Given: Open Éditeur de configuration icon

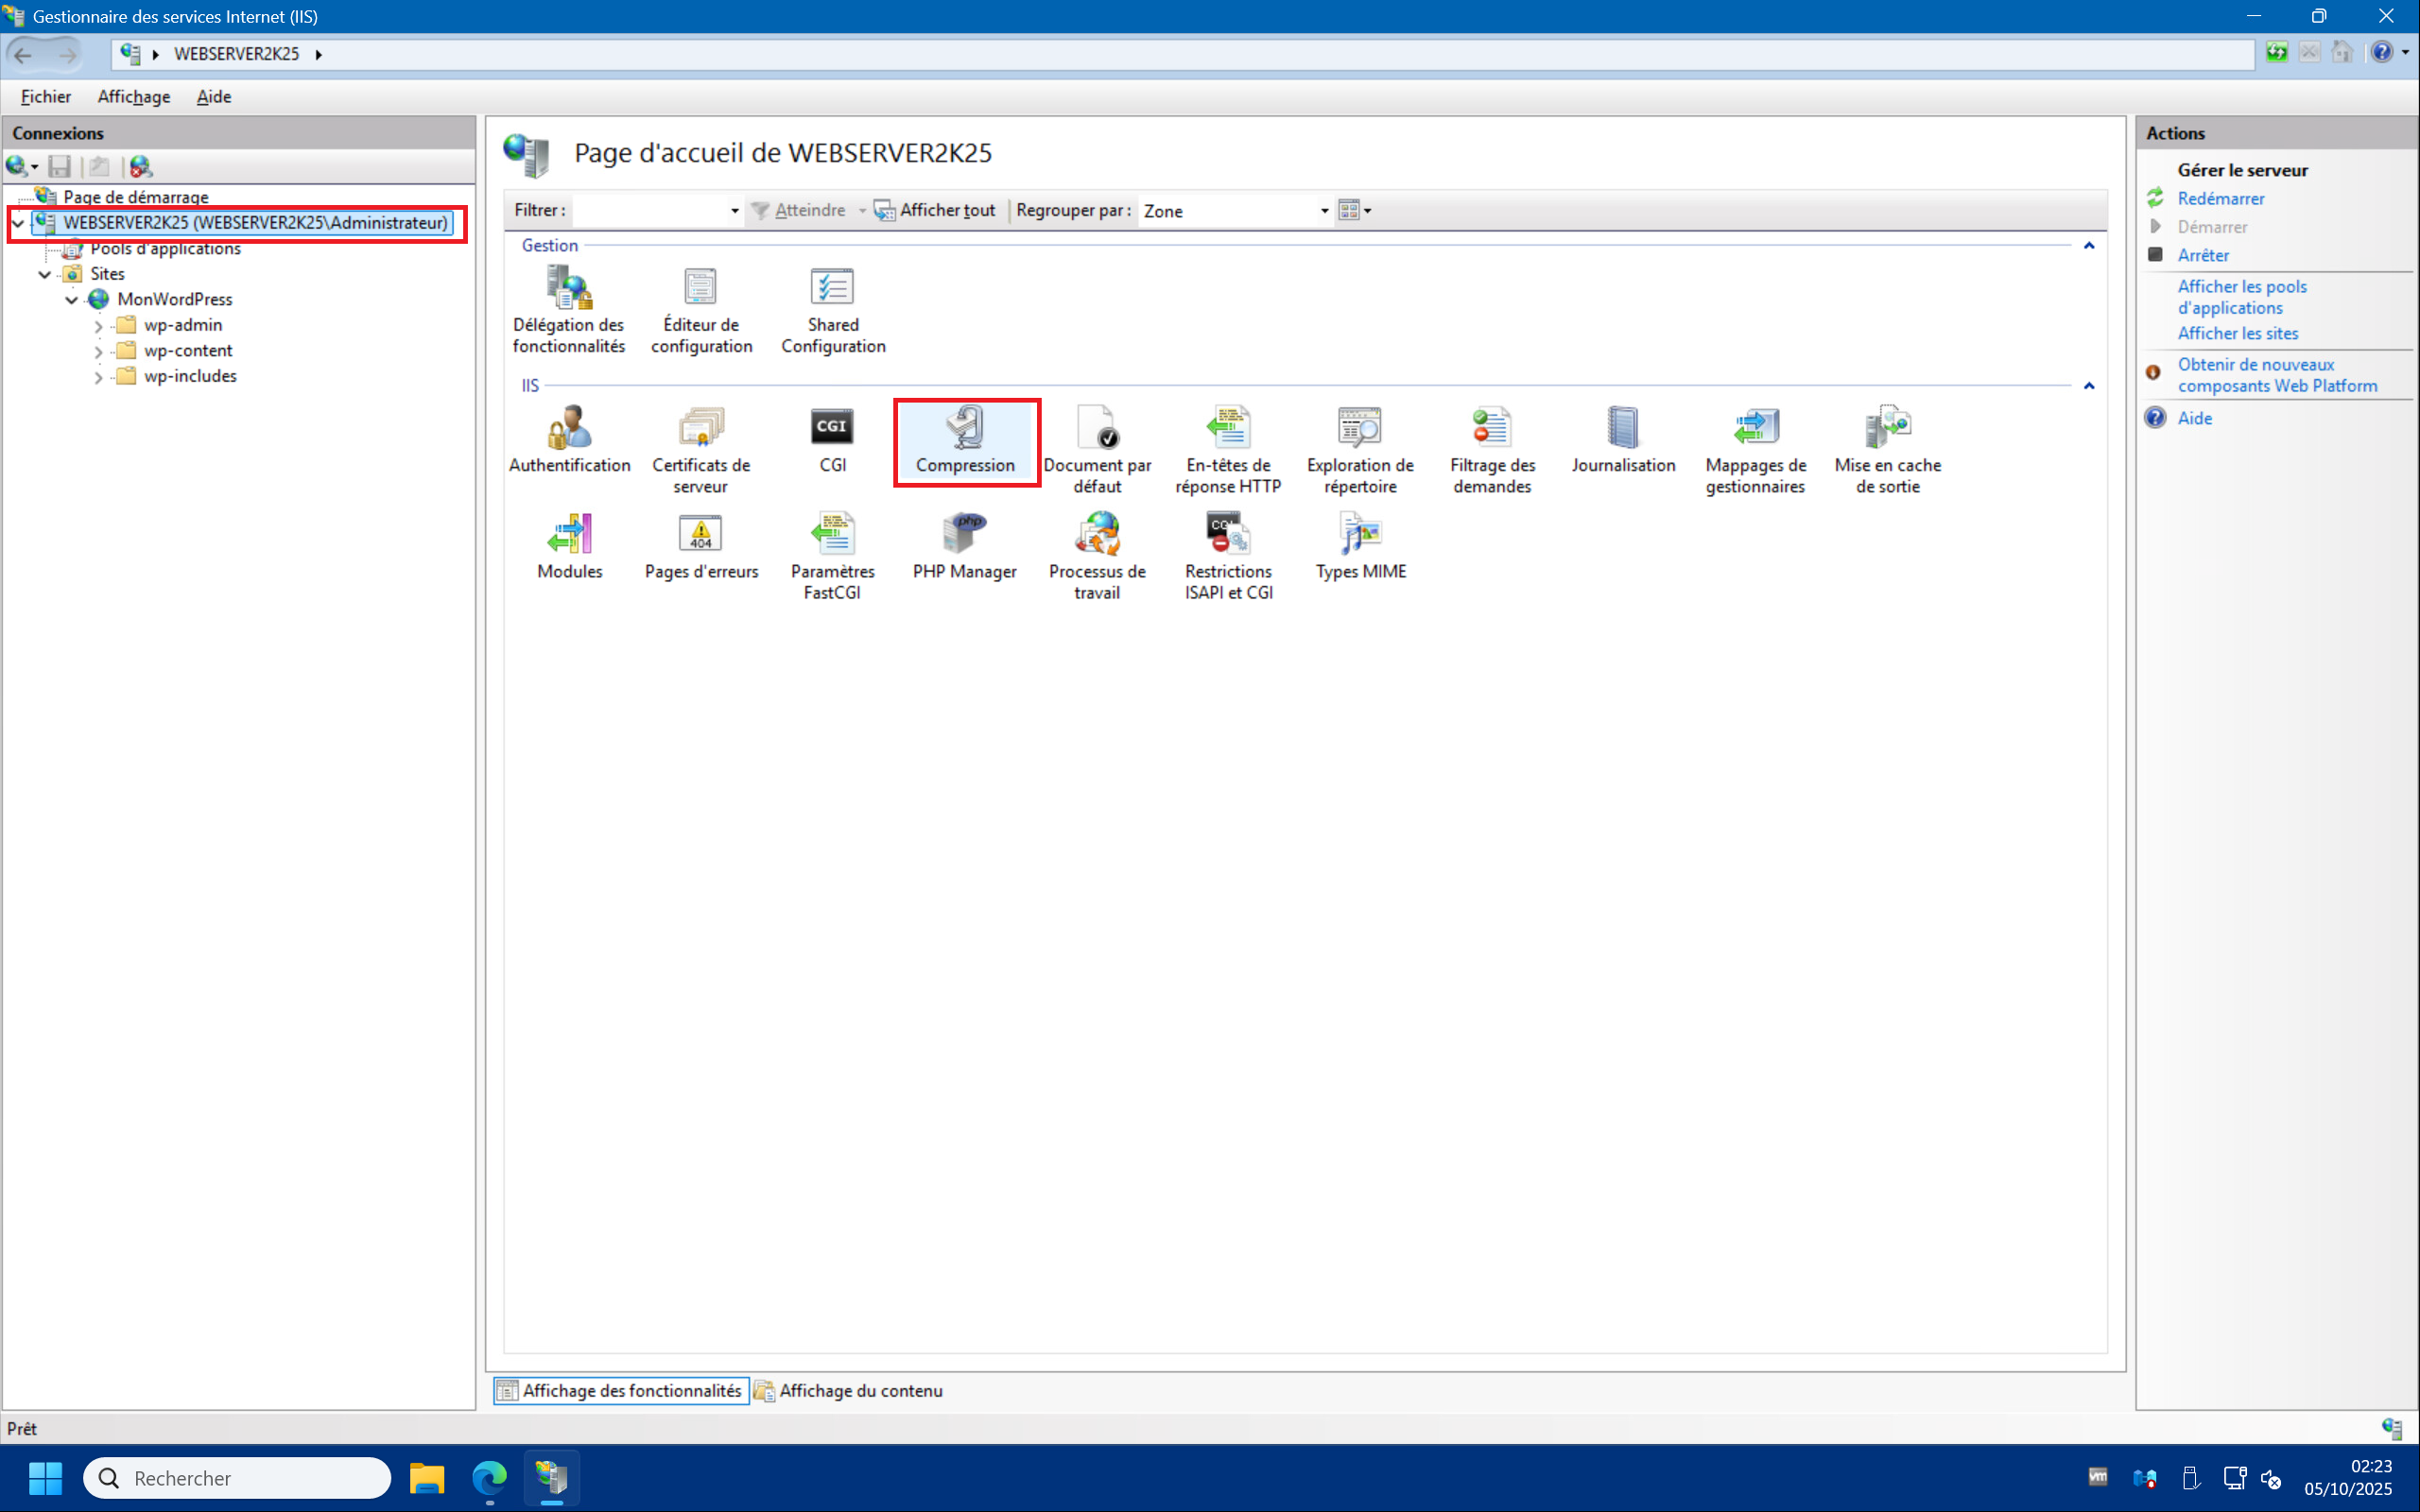Looking at the screenshot, I should (701, 309).
